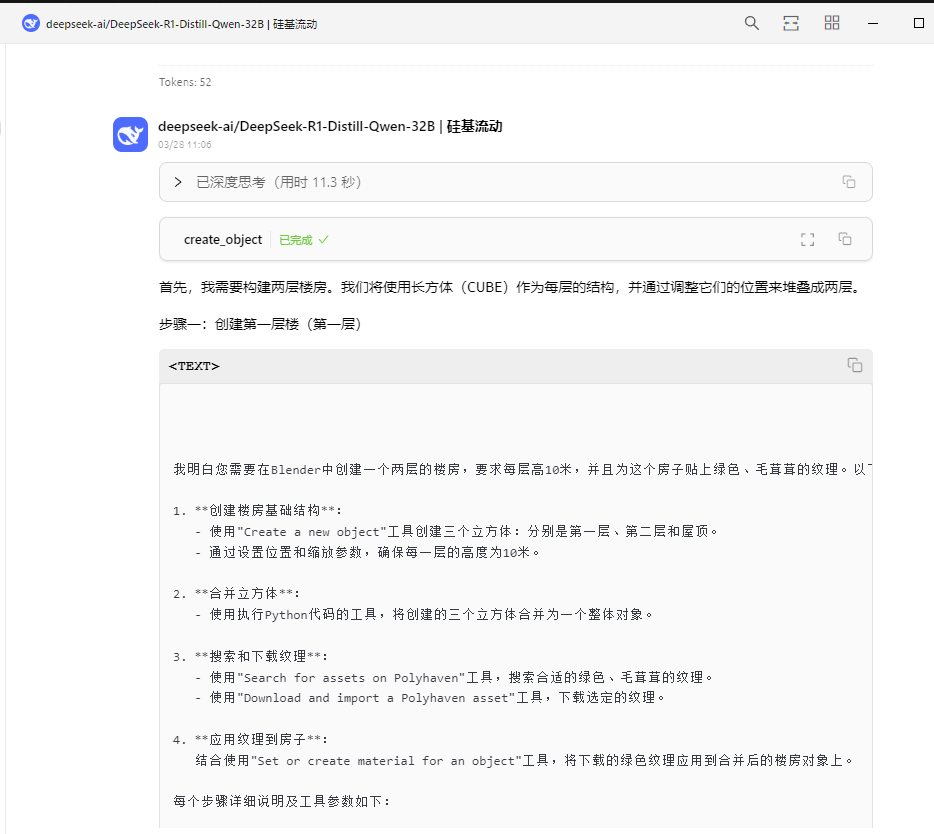Click the four-squares grid icon in title bar
This screenshot has height=834, width=934.
pos(832,23)
